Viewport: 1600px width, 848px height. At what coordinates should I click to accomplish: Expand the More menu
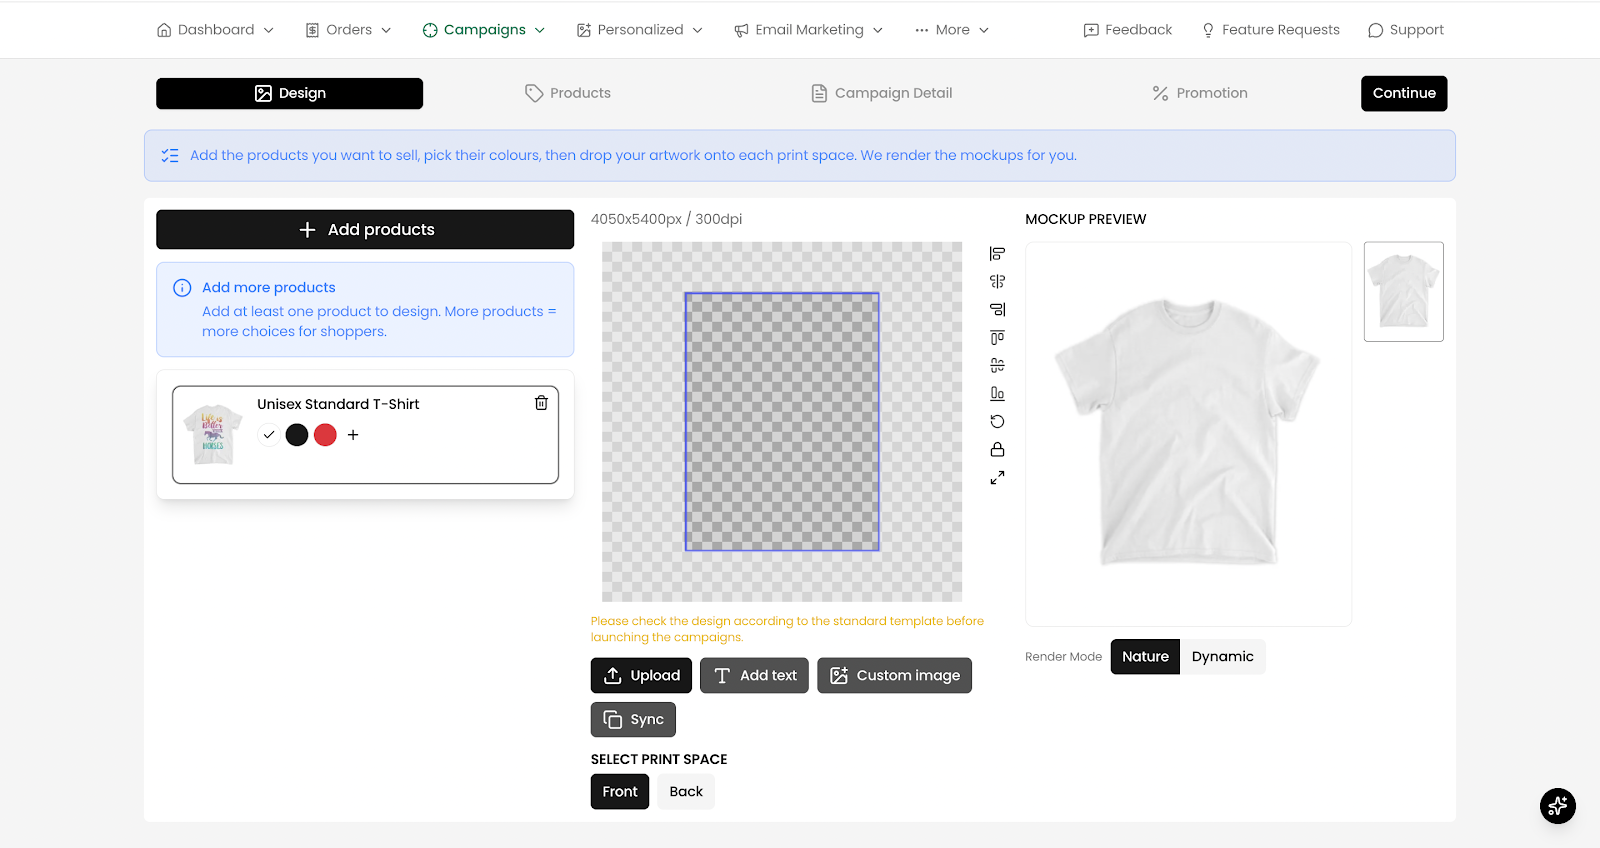point(952,30)
